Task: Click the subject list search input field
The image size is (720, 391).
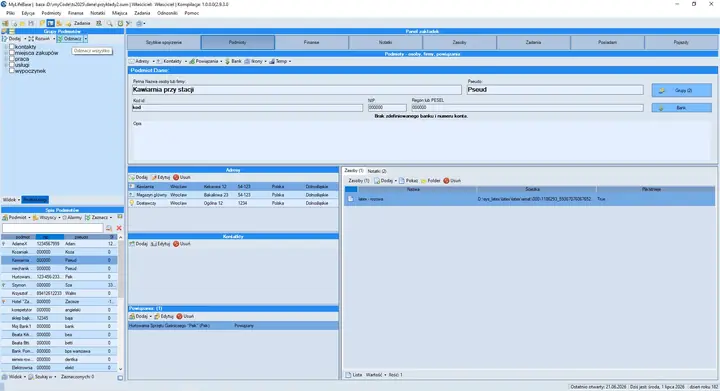Action: click(x=53, y=228)
